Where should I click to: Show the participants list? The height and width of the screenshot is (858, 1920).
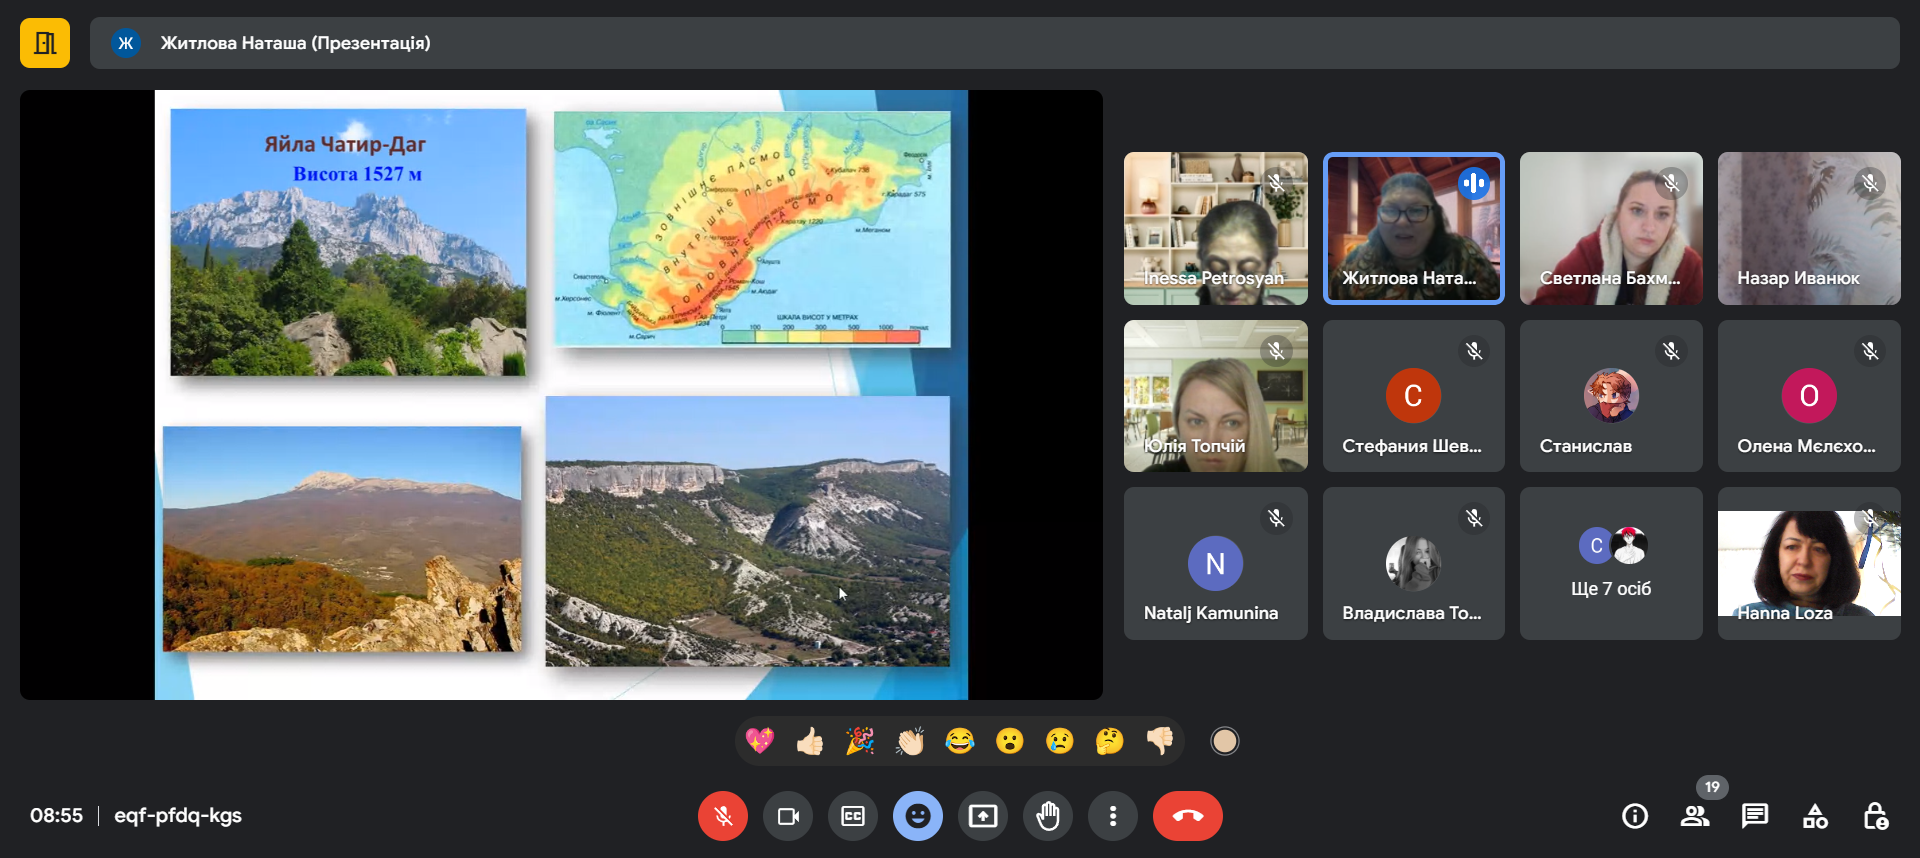tap(1694, 816)
